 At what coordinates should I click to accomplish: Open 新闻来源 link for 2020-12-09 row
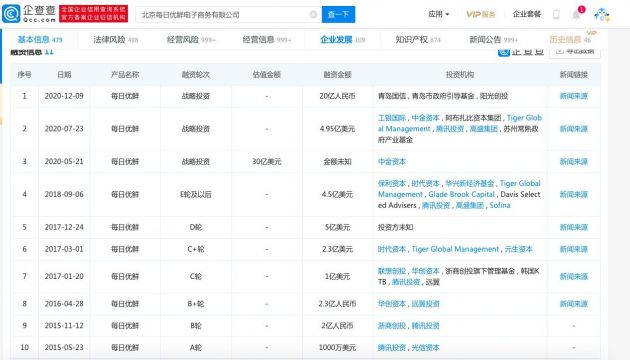click(574, 96)
